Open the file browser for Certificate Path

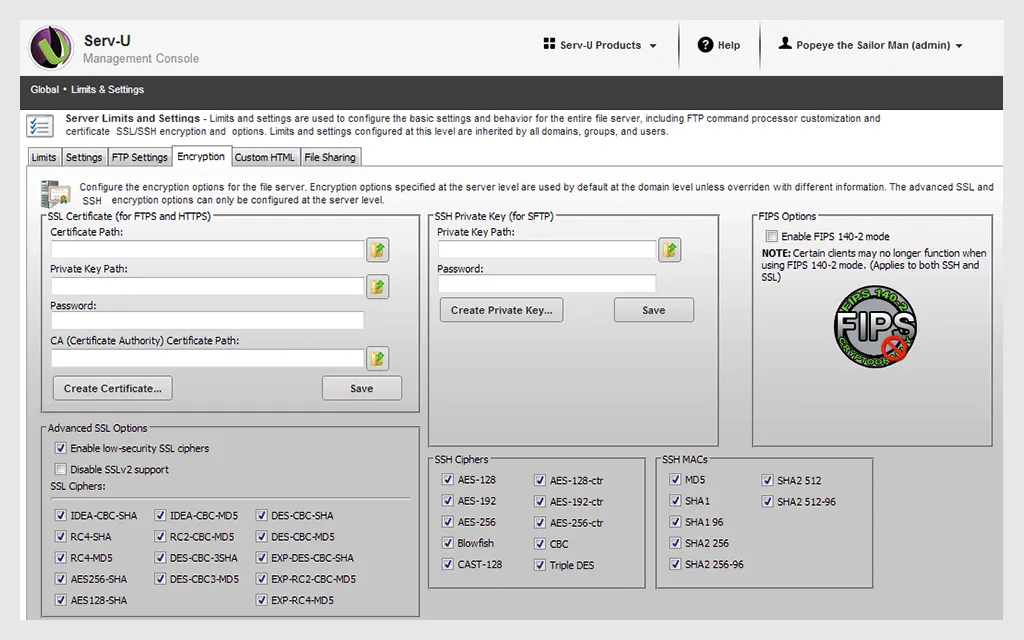tap(377, 250)
